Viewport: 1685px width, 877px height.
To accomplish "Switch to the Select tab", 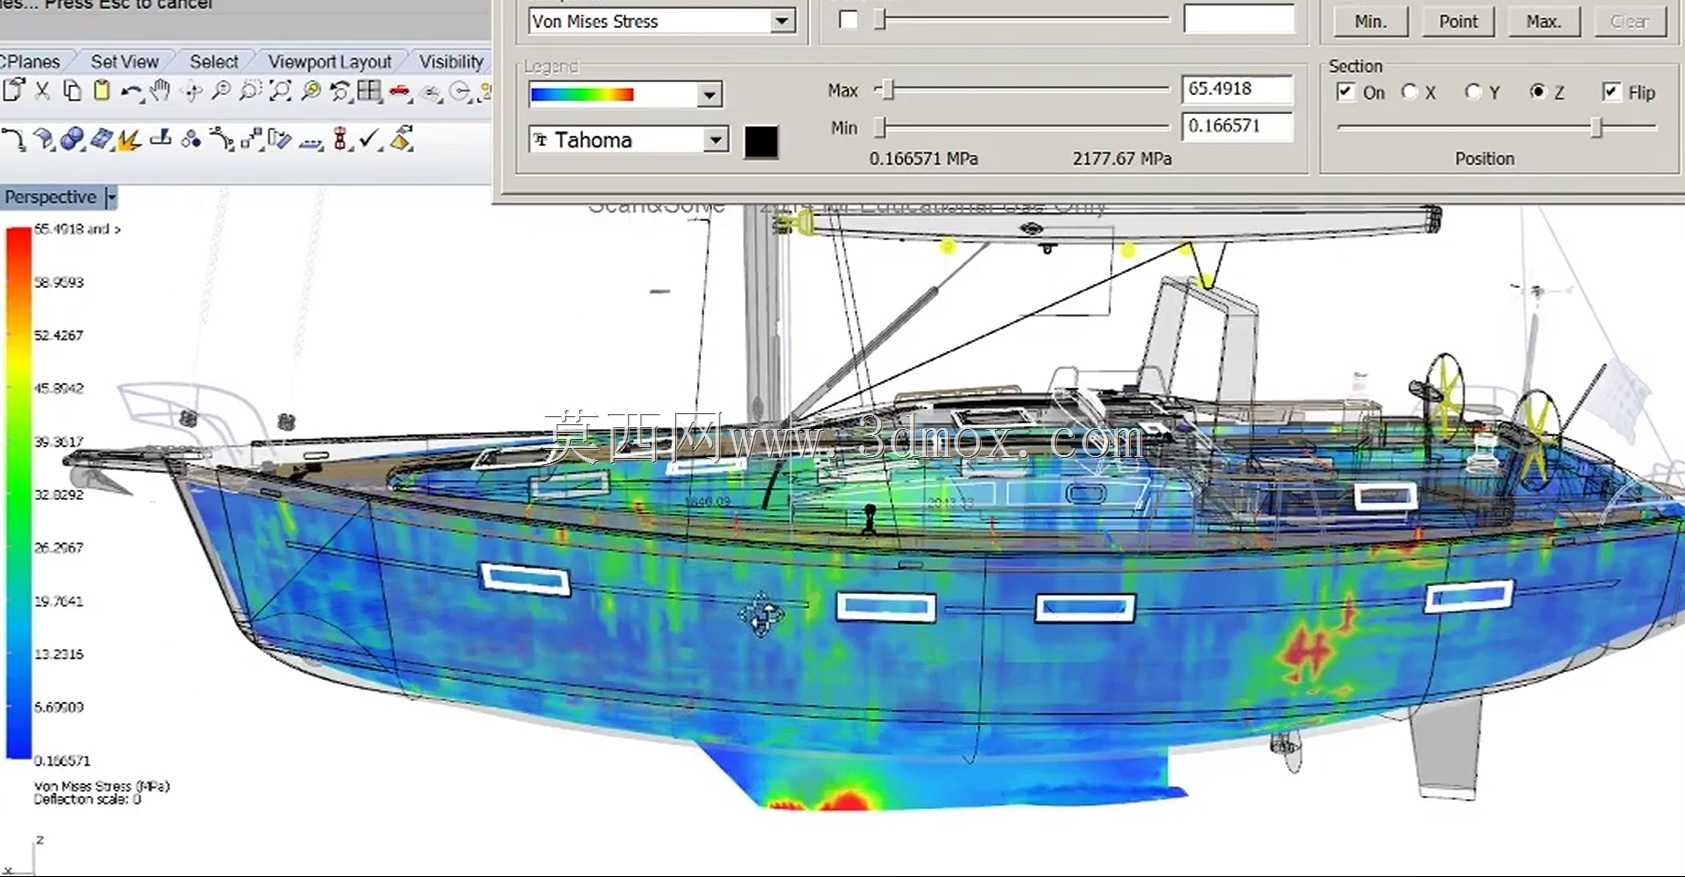I will tap(214, 61).
